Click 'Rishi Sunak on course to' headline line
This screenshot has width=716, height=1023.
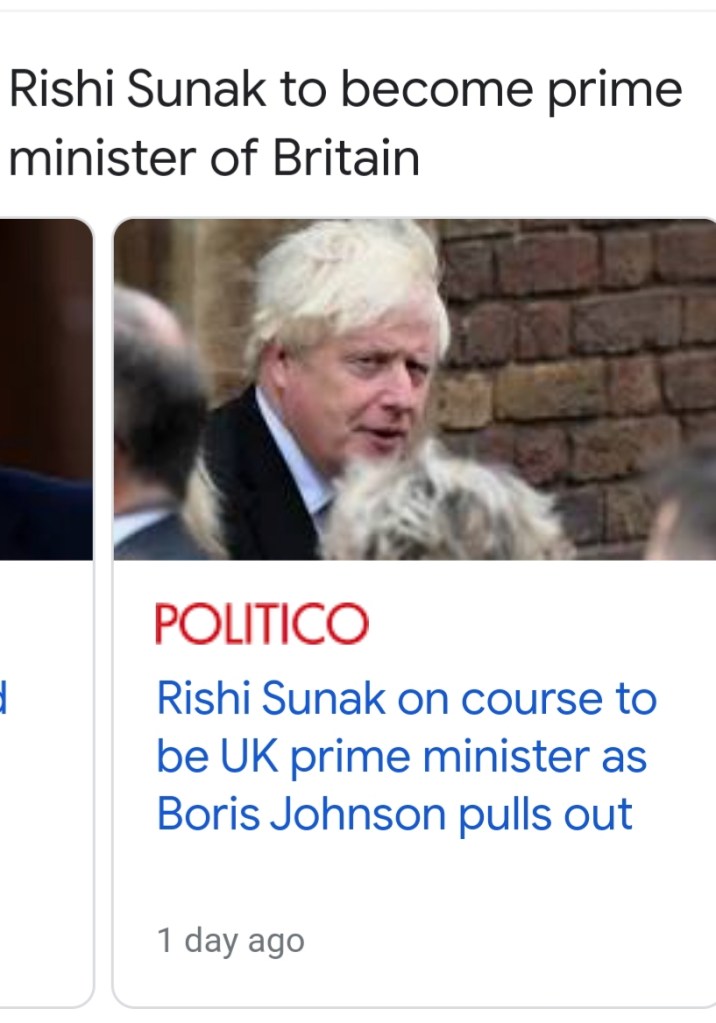point(406,699)
